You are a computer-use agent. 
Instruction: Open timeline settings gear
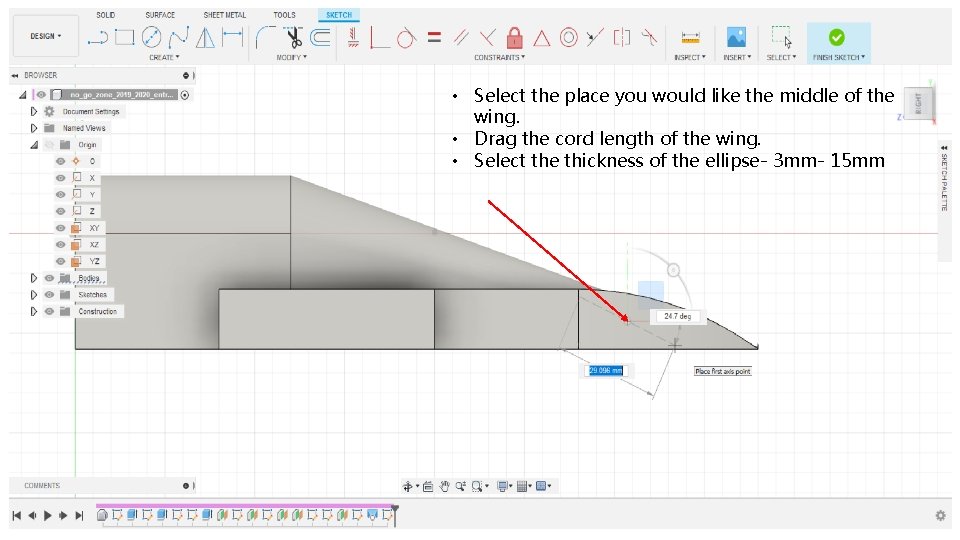tap(940, 516)
